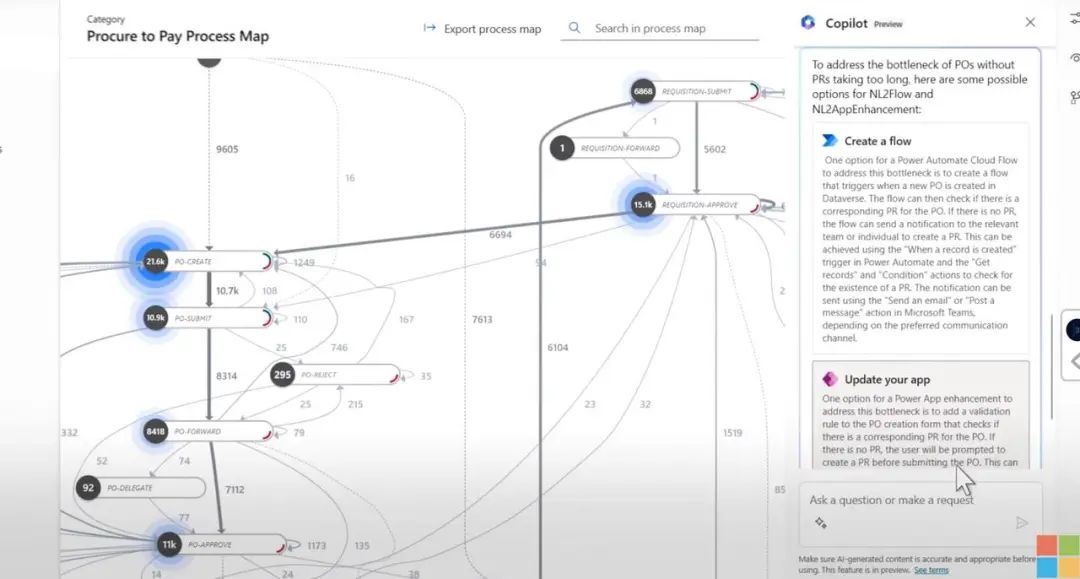
Task: Click the 215 edge label
Action: [x=355, y=404]
